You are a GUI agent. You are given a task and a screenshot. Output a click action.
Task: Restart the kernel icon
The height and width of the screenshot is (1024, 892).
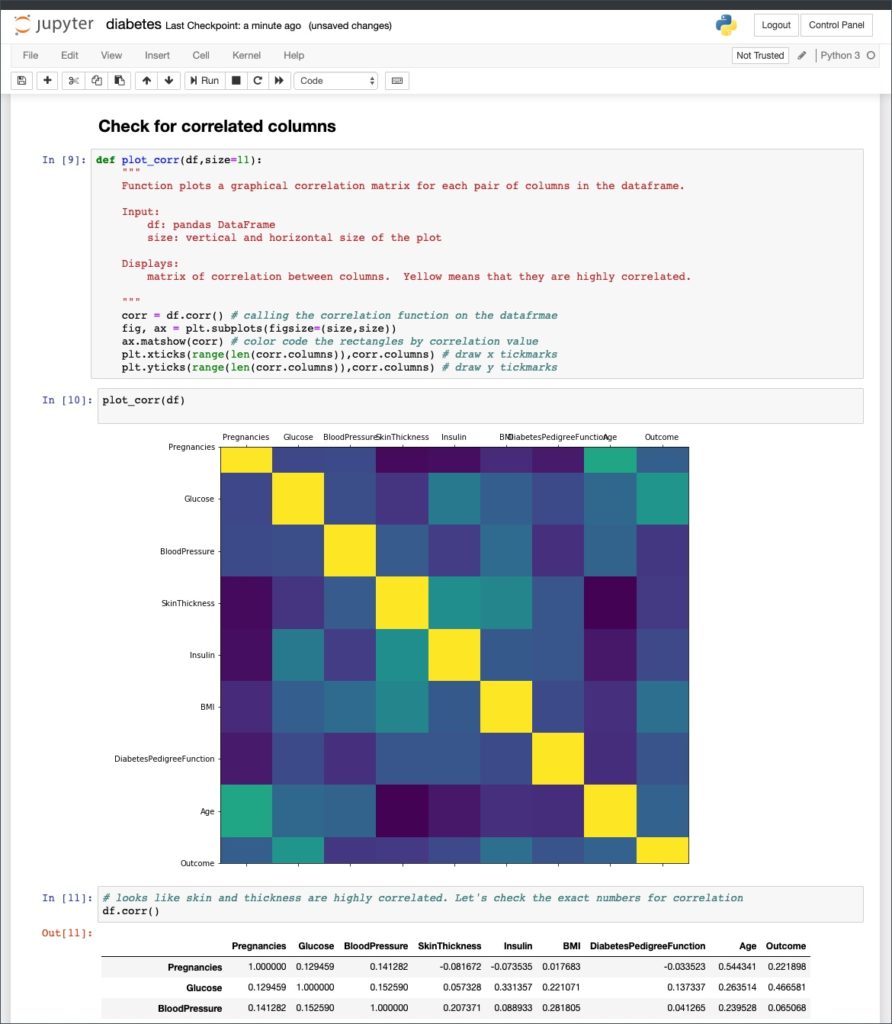click(257, 81)
